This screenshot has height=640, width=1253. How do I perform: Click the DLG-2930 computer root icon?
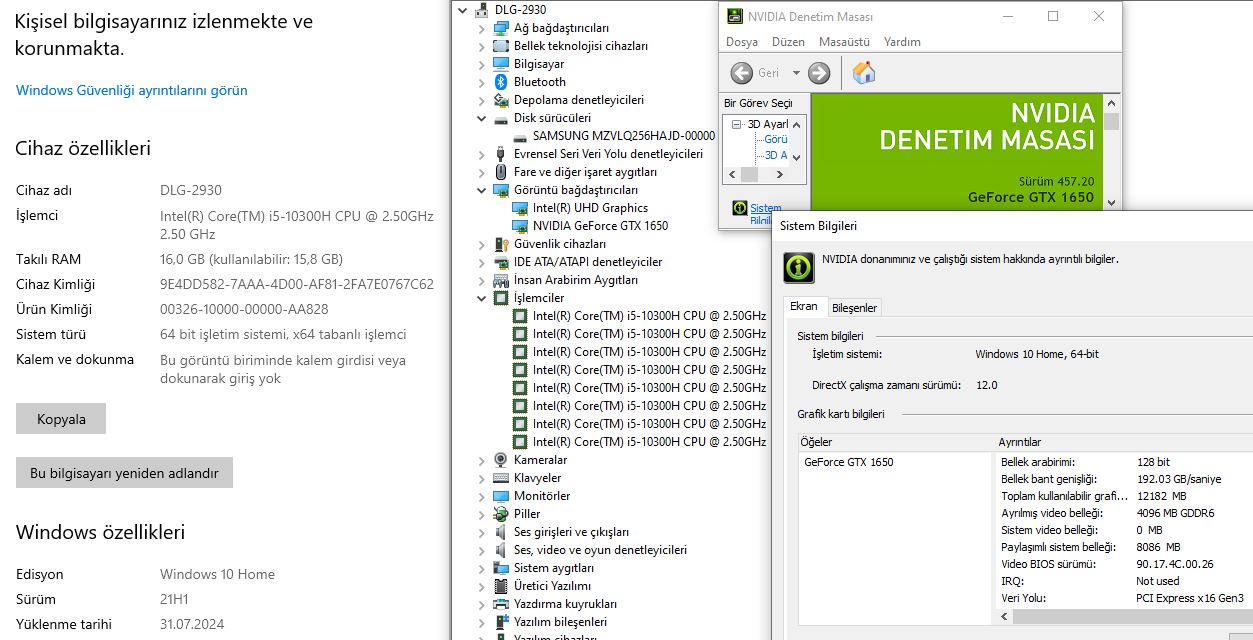point(482,10)
